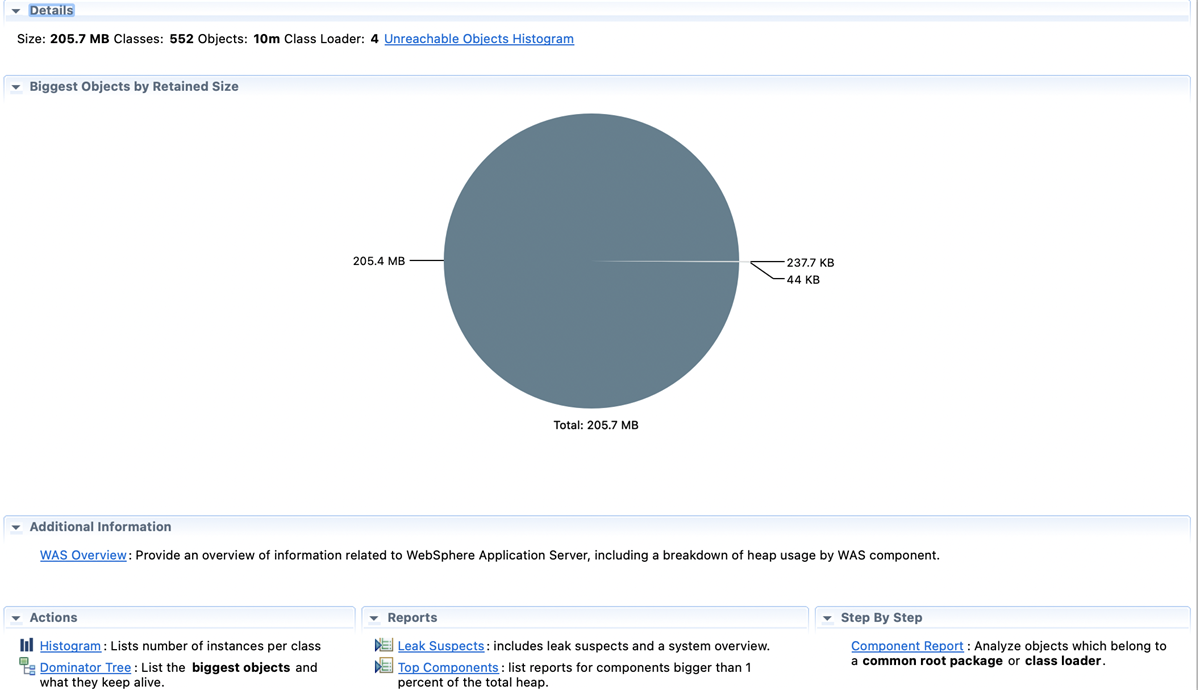Click the Step By Step section title
This screenshot has height=690, width=1200.
[x=881, y=618]
